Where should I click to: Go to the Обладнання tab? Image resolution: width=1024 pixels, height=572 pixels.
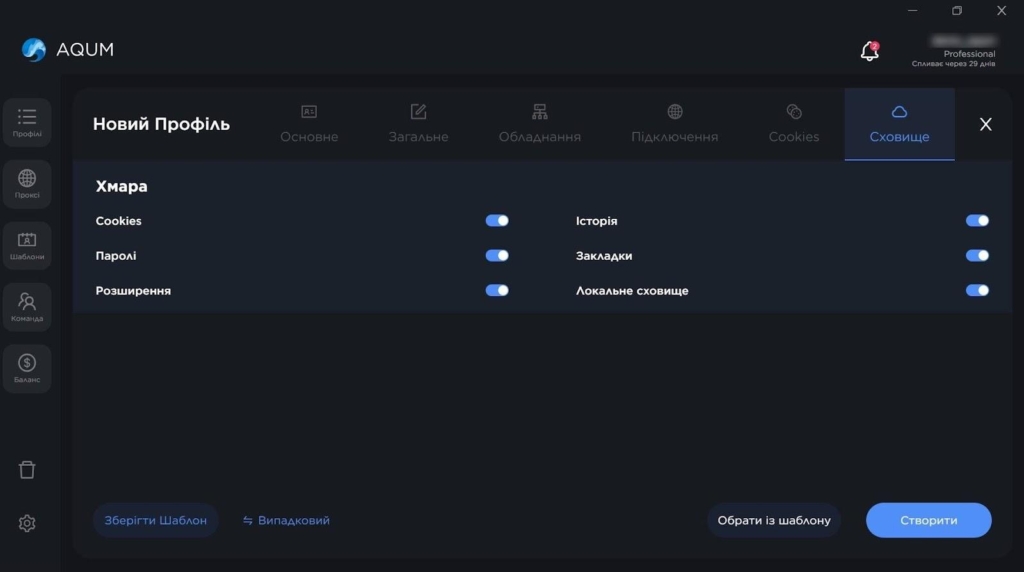click(539, 124)
